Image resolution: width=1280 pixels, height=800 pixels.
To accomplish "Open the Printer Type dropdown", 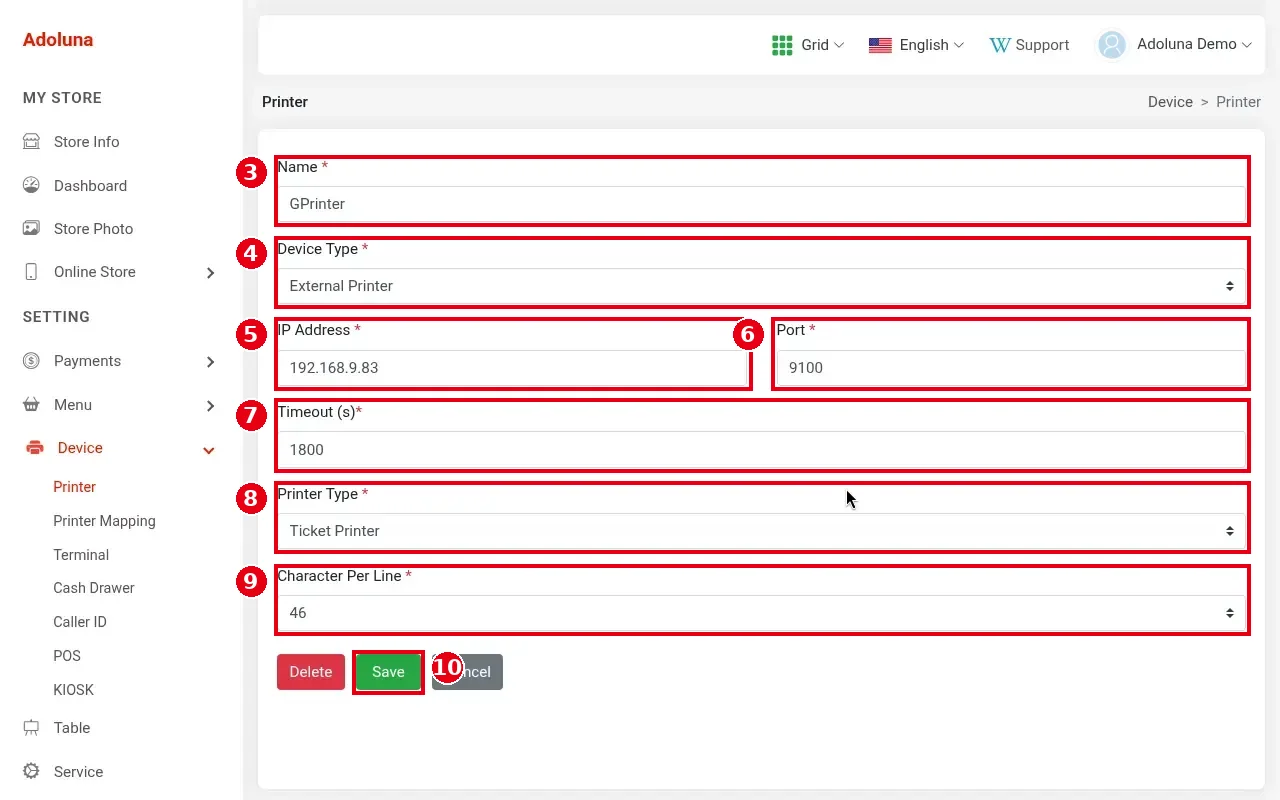I will click(761, 531).
